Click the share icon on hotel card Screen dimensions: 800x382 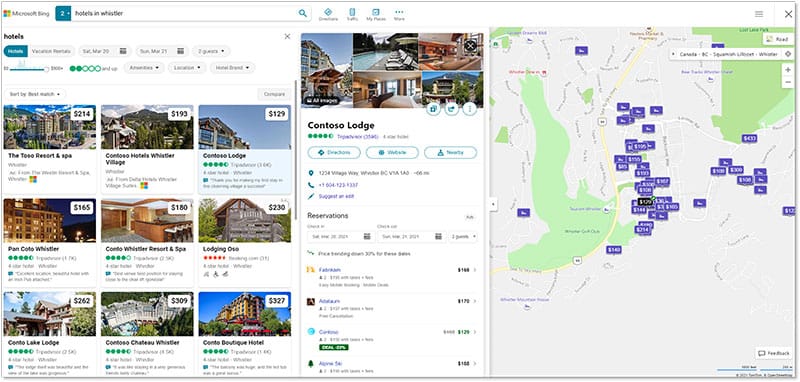coord(452,109)
